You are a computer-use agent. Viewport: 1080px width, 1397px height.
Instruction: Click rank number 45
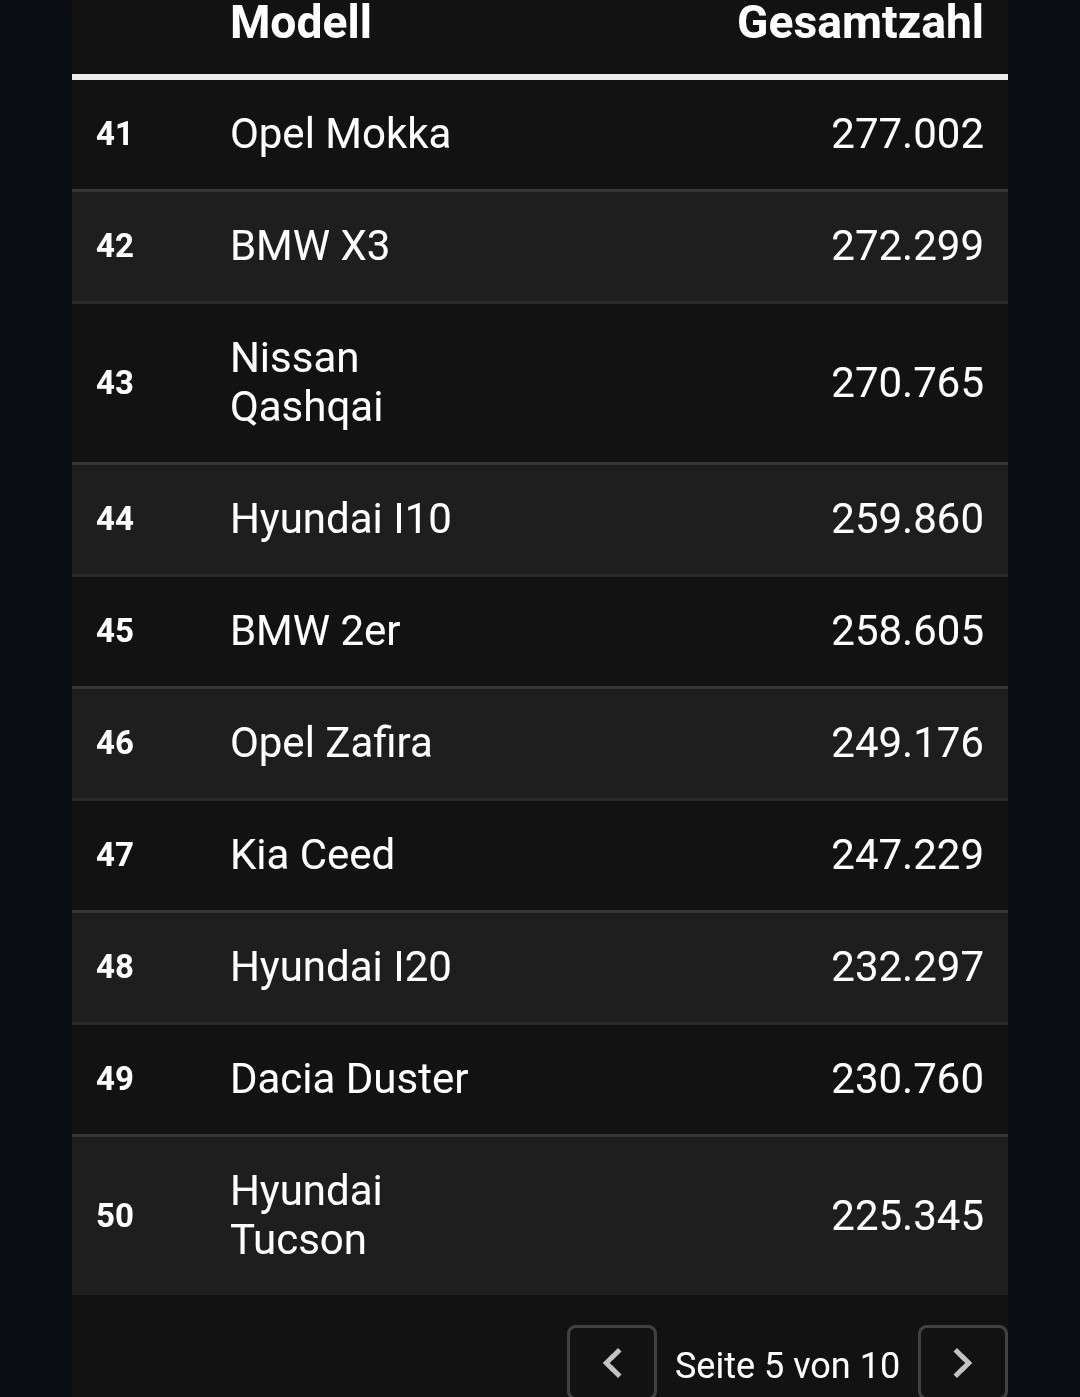pos(115,631)
